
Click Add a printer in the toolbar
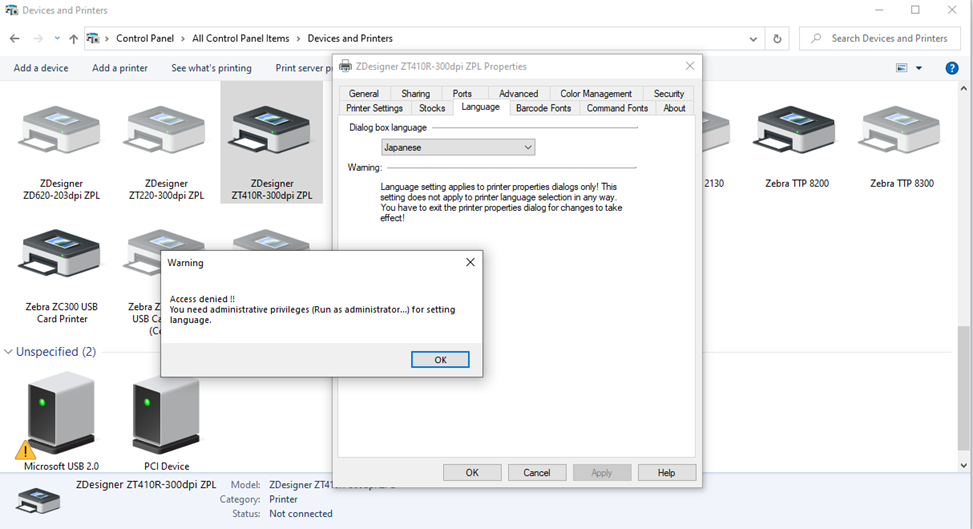(x=120, y=68)
